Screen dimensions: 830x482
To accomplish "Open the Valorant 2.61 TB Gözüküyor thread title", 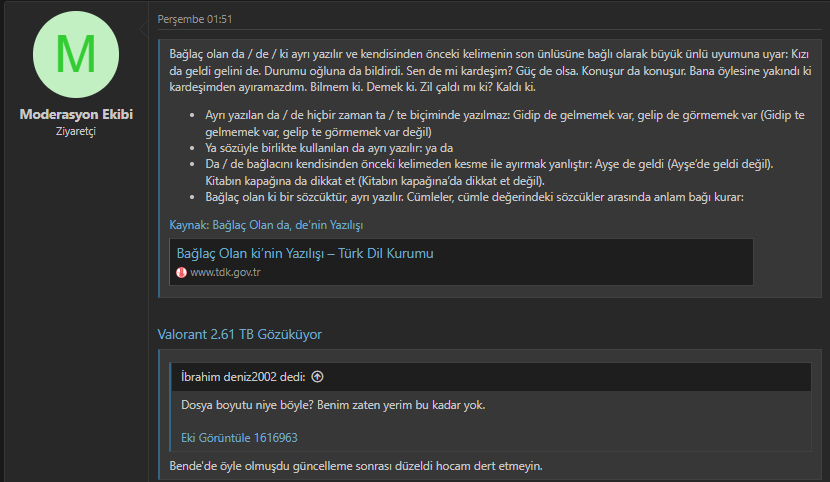I will click(240, 334).
